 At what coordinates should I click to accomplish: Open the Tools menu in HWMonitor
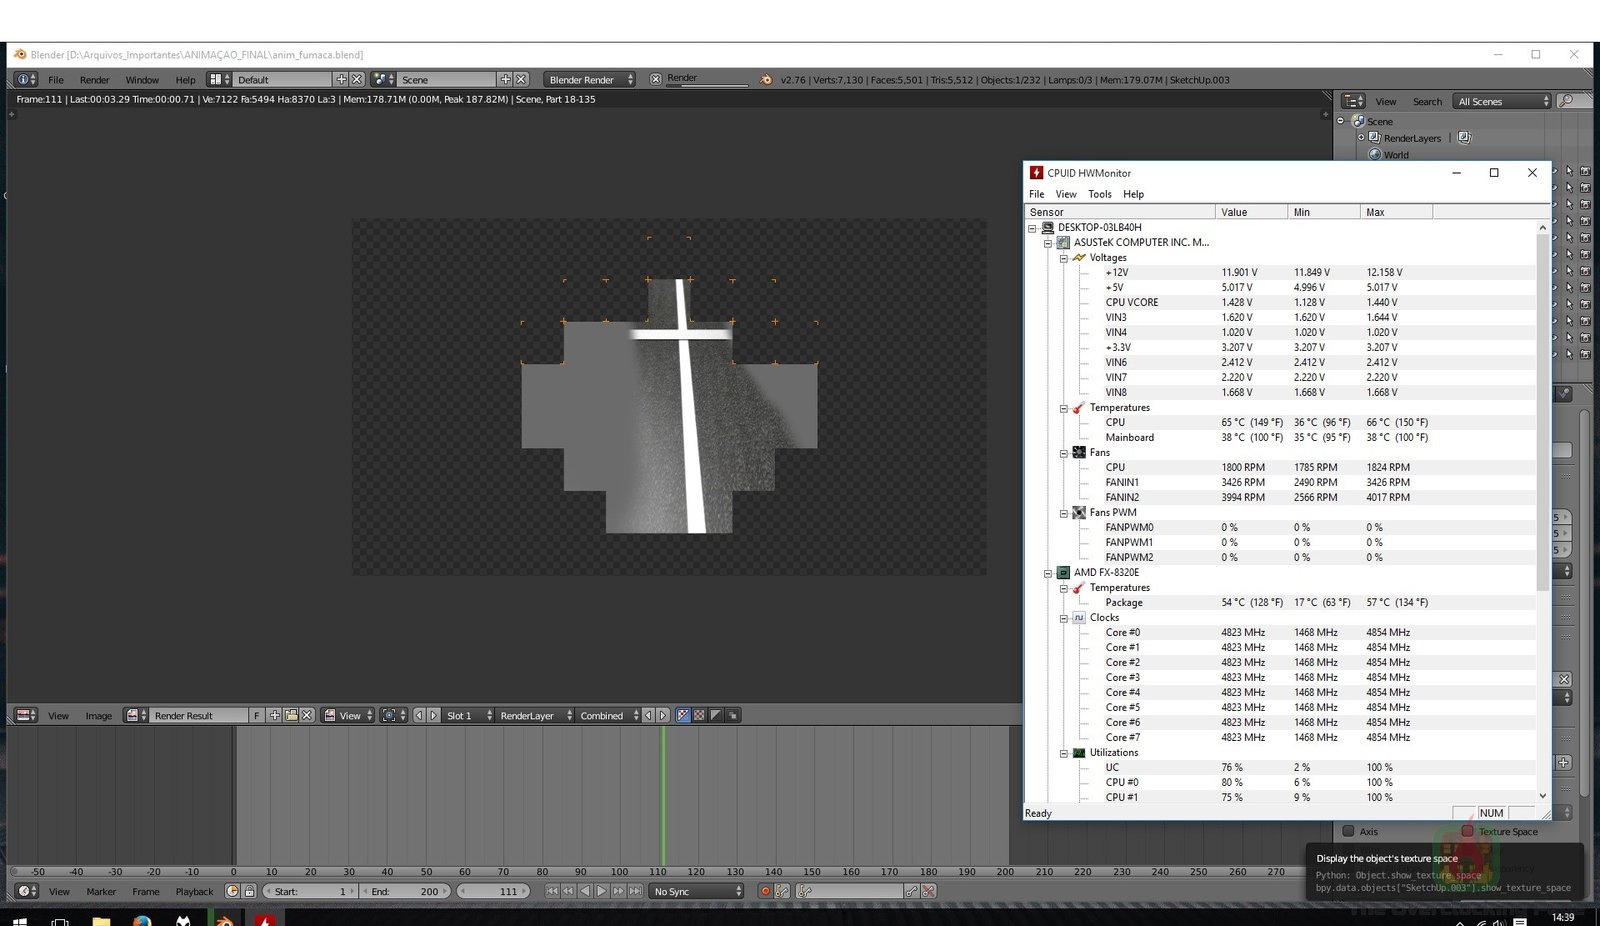(x=1099, y=194)
